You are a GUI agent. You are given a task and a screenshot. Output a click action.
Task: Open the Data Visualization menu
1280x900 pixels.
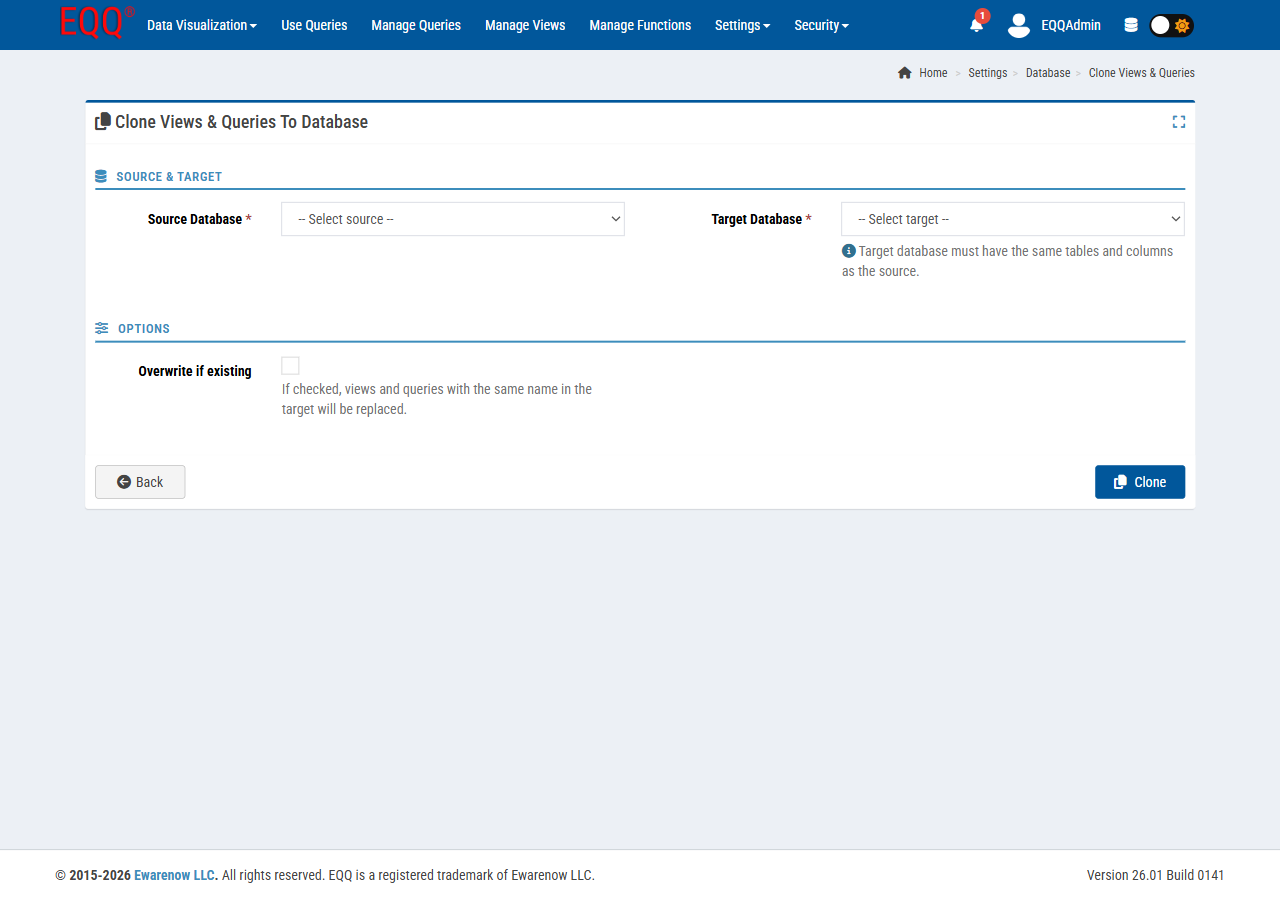(x=200, y=25)
